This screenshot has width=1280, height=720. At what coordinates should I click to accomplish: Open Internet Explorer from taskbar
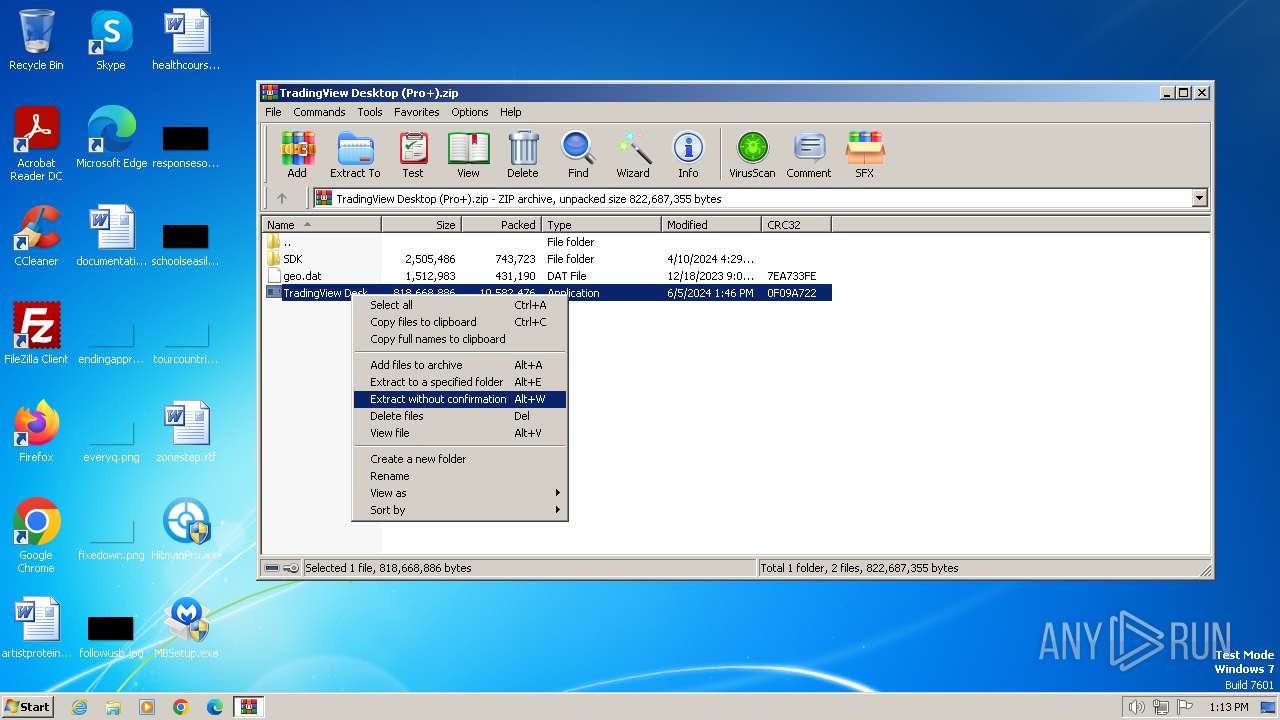[x=79, y=707]
